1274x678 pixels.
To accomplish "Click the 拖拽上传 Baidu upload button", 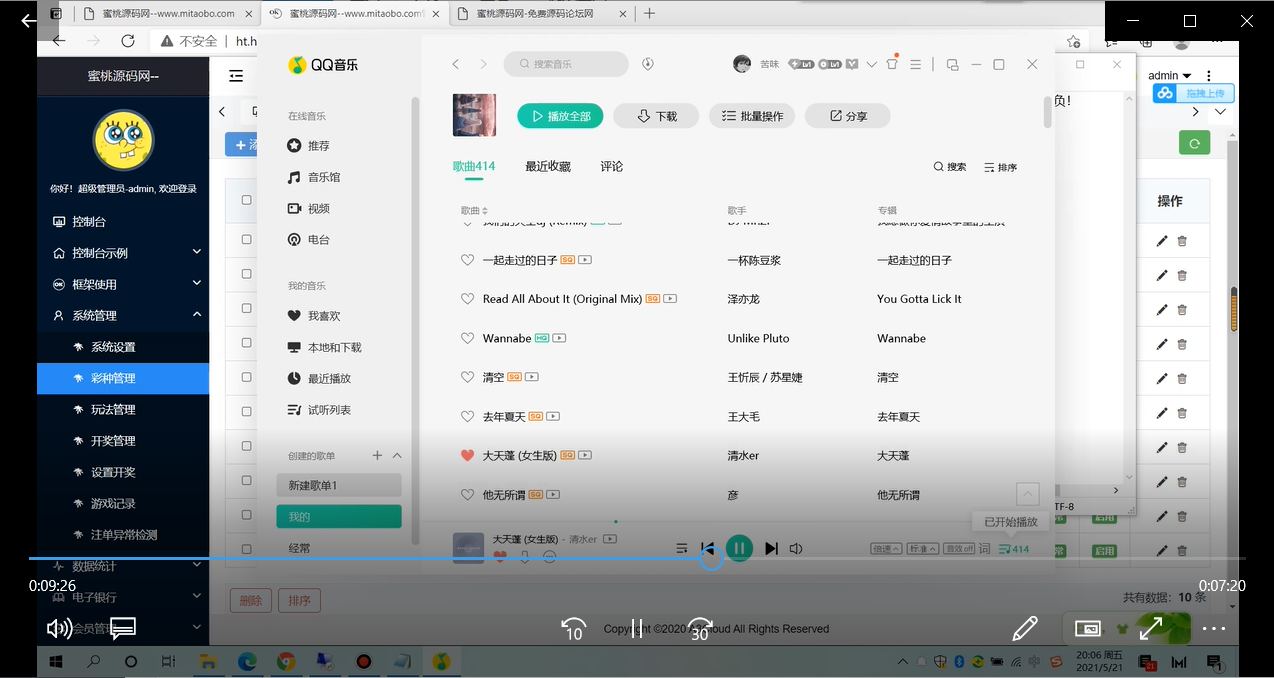I will click(1193, 93).
